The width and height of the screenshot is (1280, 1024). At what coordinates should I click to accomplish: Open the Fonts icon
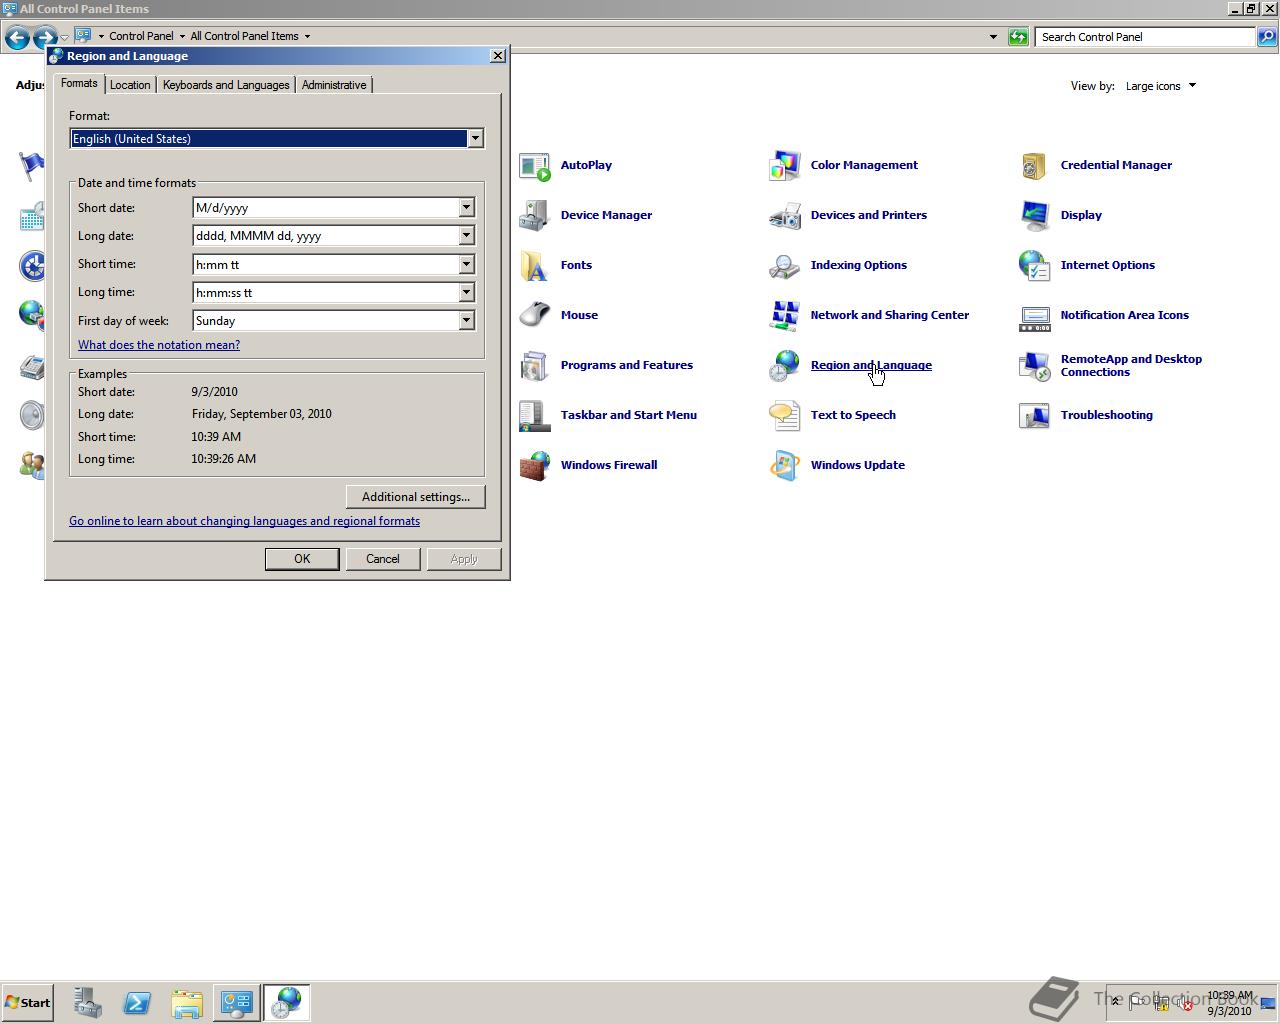click(x=535, y=266)
